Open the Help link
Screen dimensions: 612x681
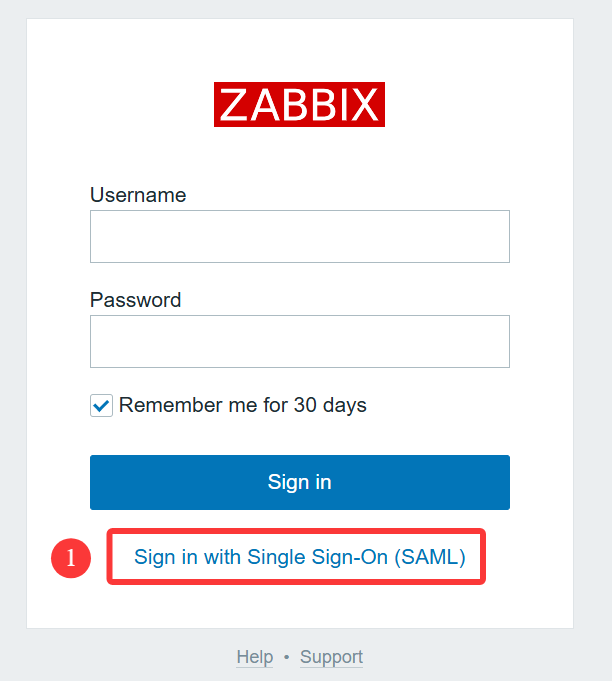click(x=254, y=657)
